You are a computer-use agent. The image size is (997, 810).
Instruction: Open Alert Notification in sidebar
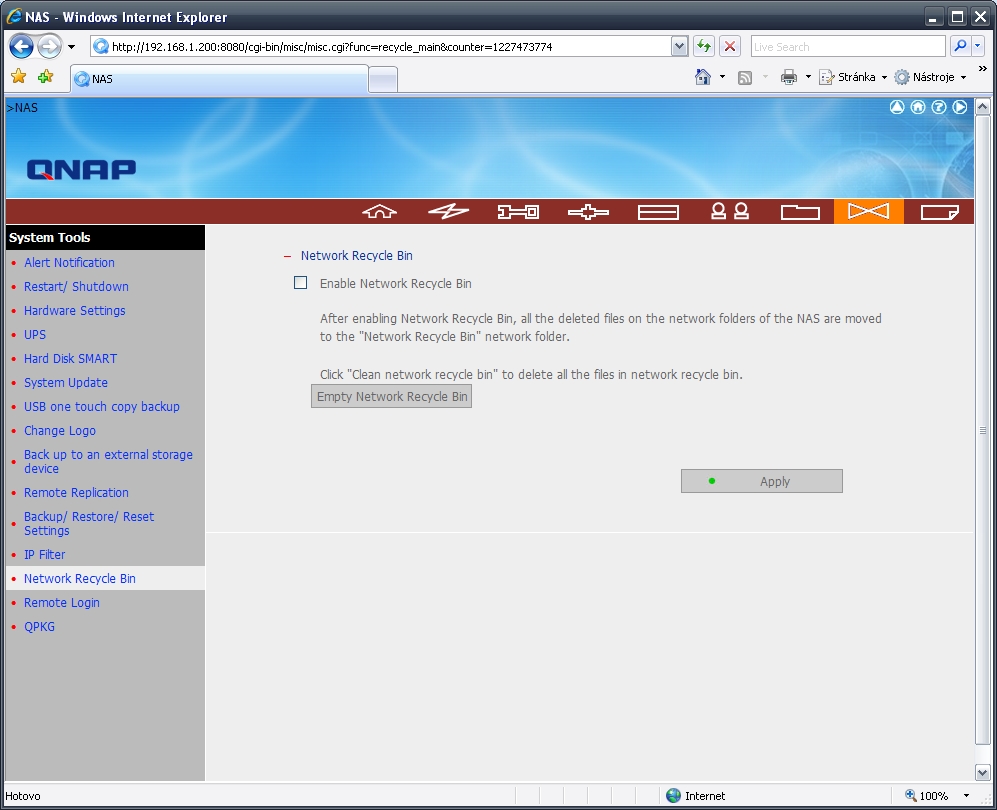[x=69, y=262]
